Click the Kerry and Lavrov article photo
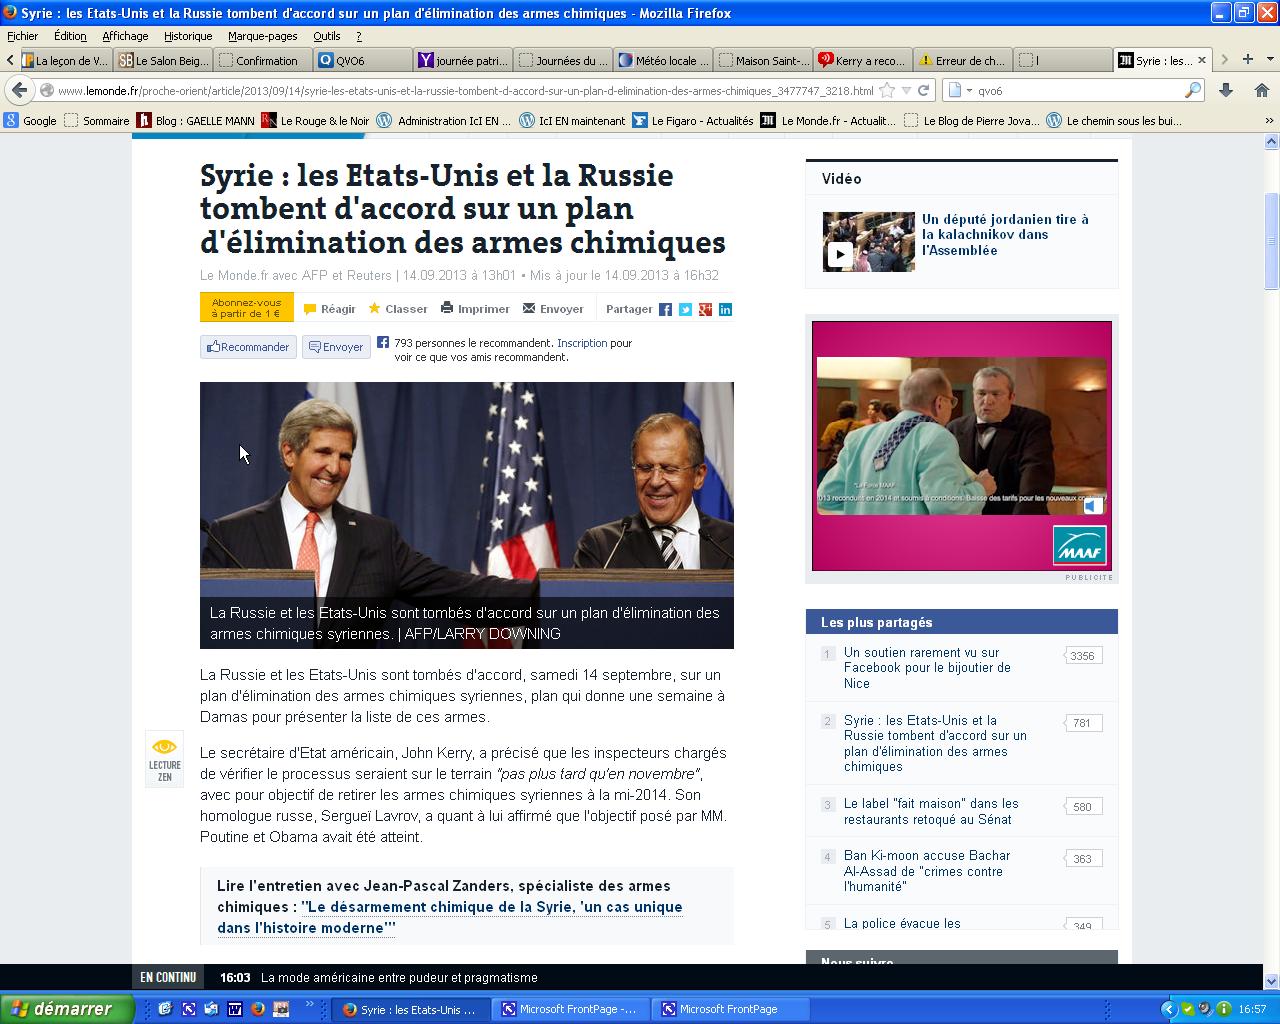Viewport: 1280px width, 1024px height. [467, 515]
